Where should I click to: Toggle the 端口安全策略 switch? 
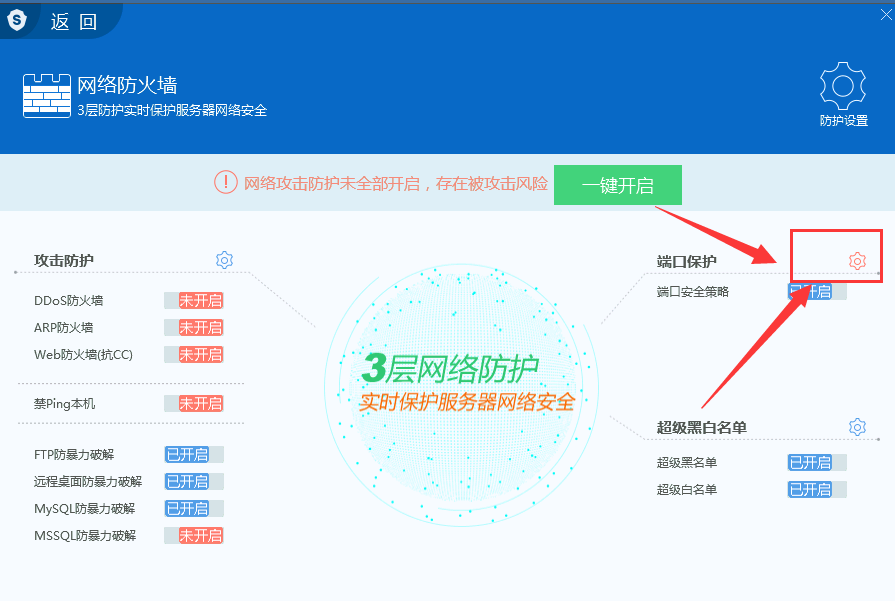(x=817, y=291)
